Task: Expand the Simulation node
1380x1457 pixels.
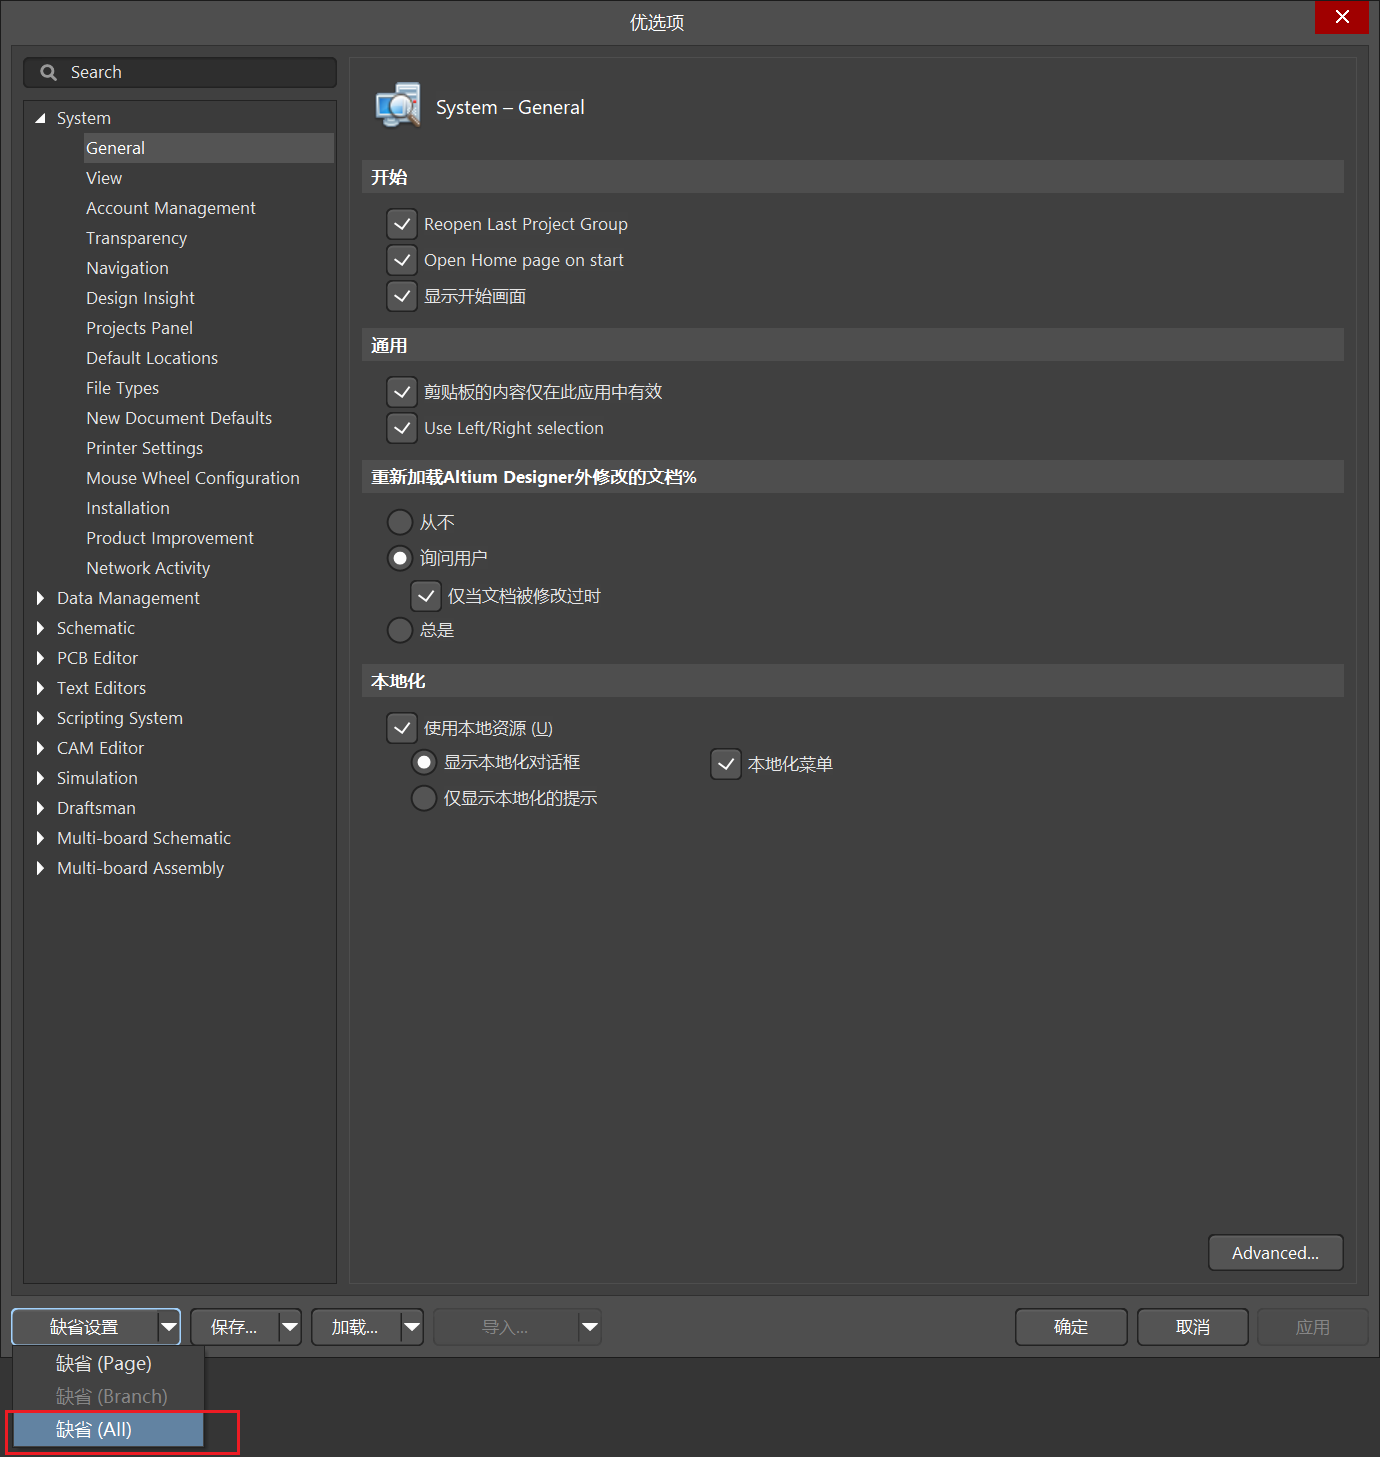Action: point(40,778)
